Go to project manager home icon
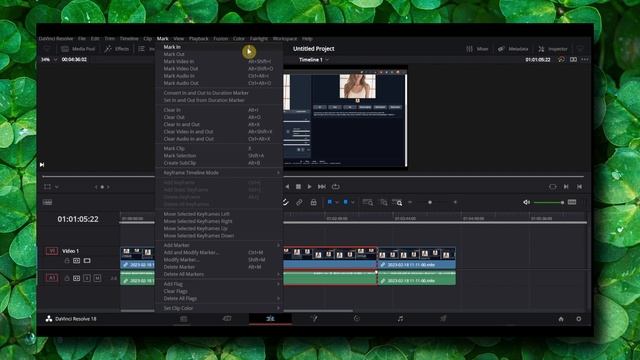The width and height of the screenshot is (640, 360). [x=561, y=319]
